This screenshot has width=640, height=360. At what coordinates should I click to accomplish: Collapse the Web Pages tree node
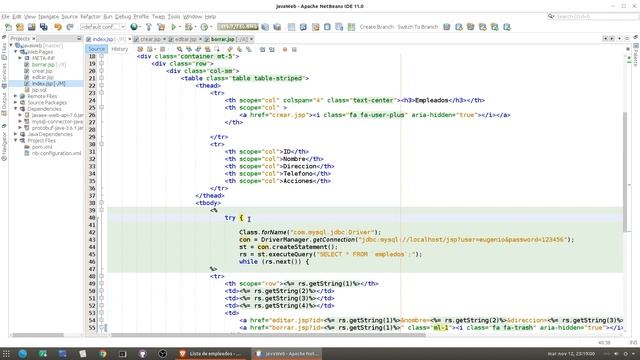(16, 52)
